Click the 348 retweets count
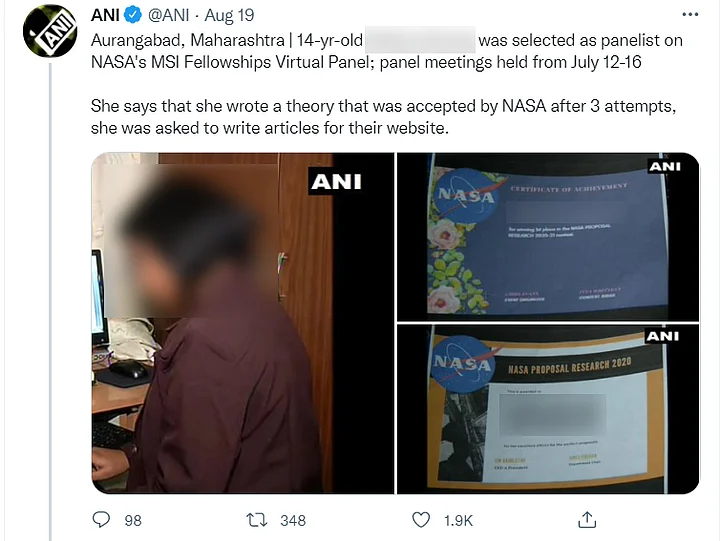 [293, 520]
